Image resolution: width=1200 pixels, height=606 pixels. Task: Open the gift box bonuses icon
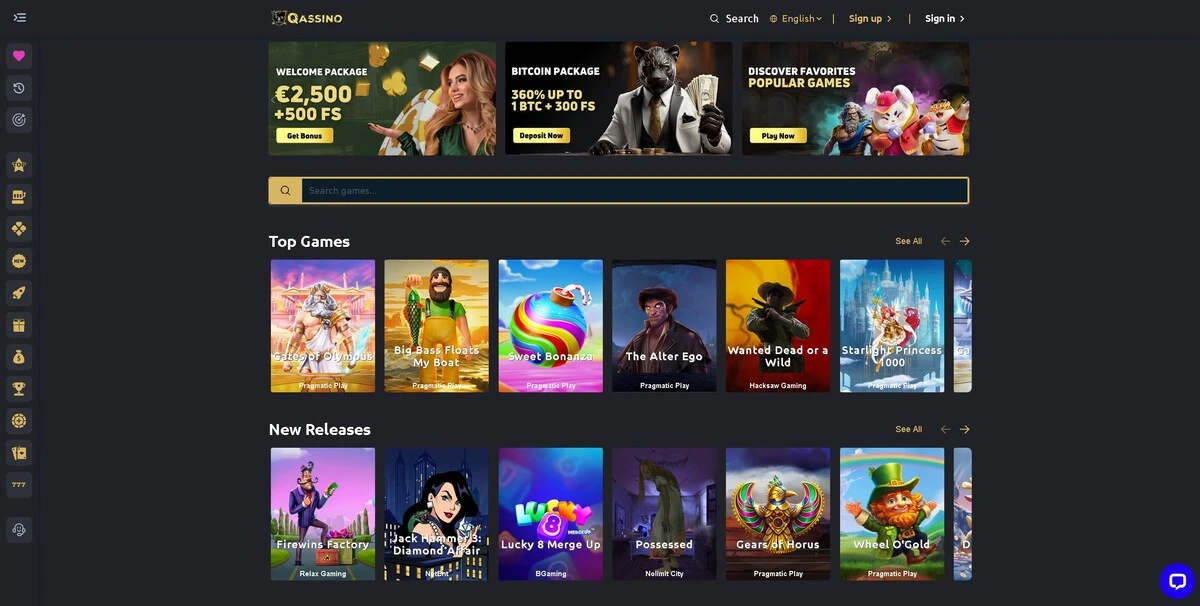19,325
